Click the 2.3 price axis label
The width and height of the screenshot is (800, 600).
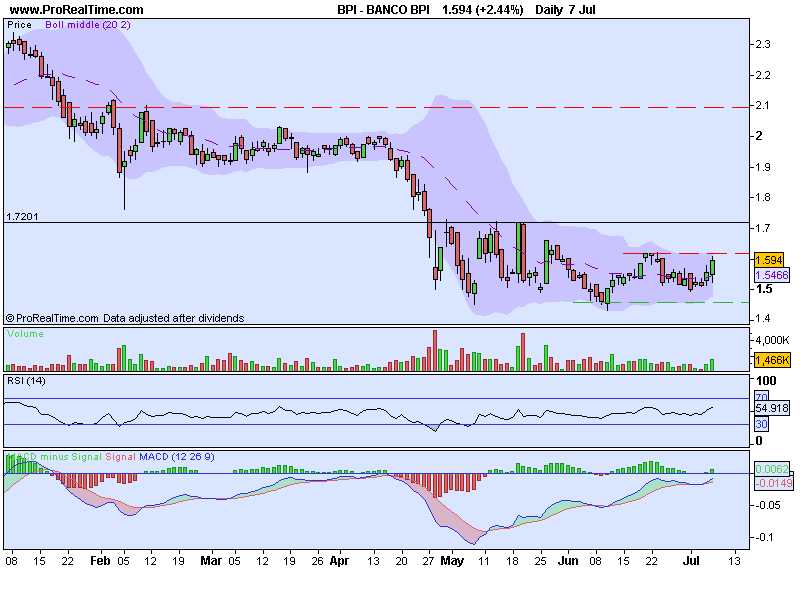click(x=763, y=44)
